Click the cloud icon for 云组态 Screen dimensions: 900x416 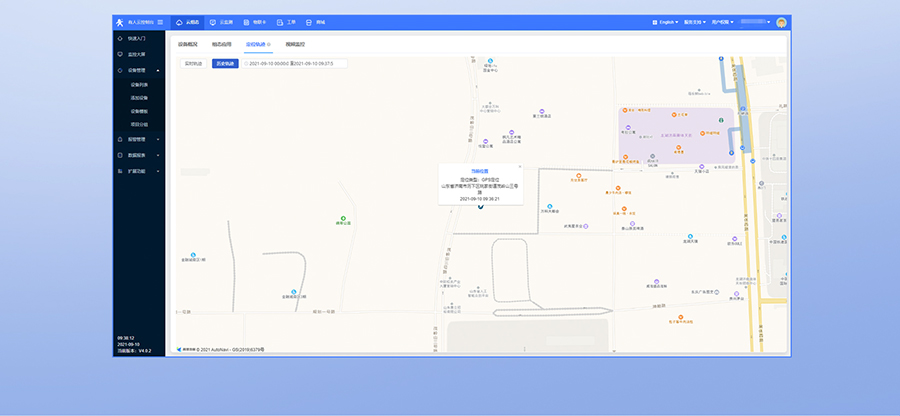tap(179, 21)
